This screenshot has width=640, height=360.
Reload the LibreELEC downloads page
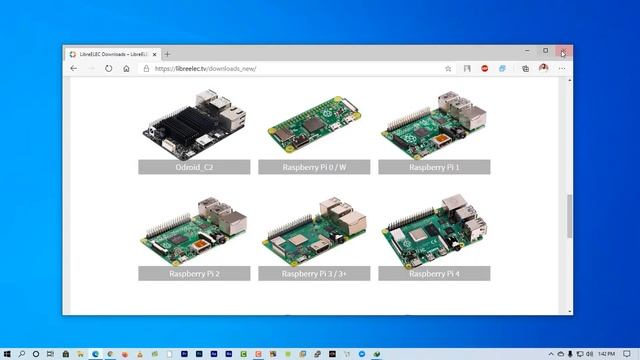click(108, 69)
